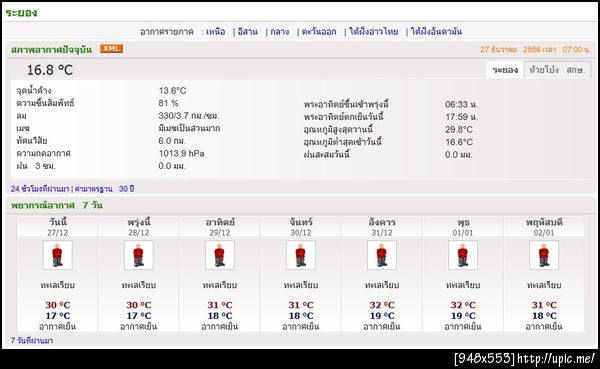Open the ตะวันออก regional weather link
This screenshot has height=369, width=600.
(319, 32)
